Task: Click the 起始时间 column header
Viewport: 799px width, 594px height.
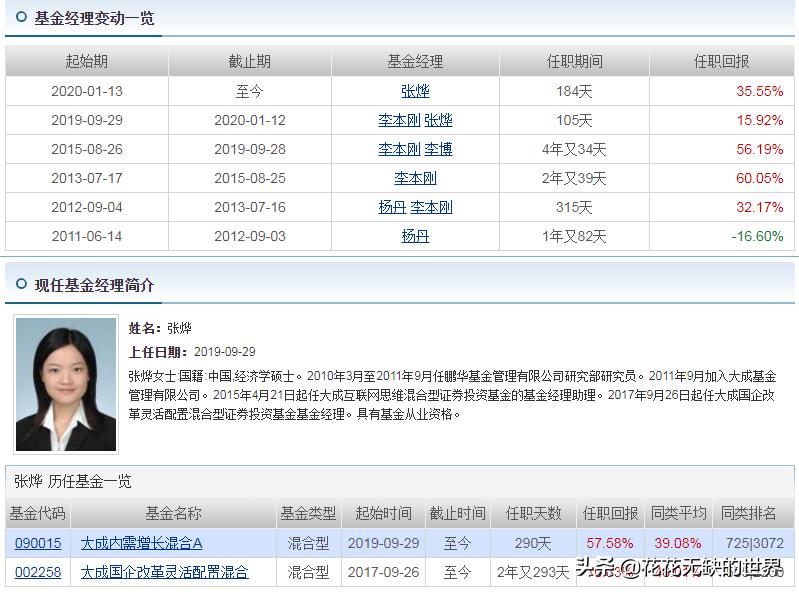Action: (x=383, y=514)
